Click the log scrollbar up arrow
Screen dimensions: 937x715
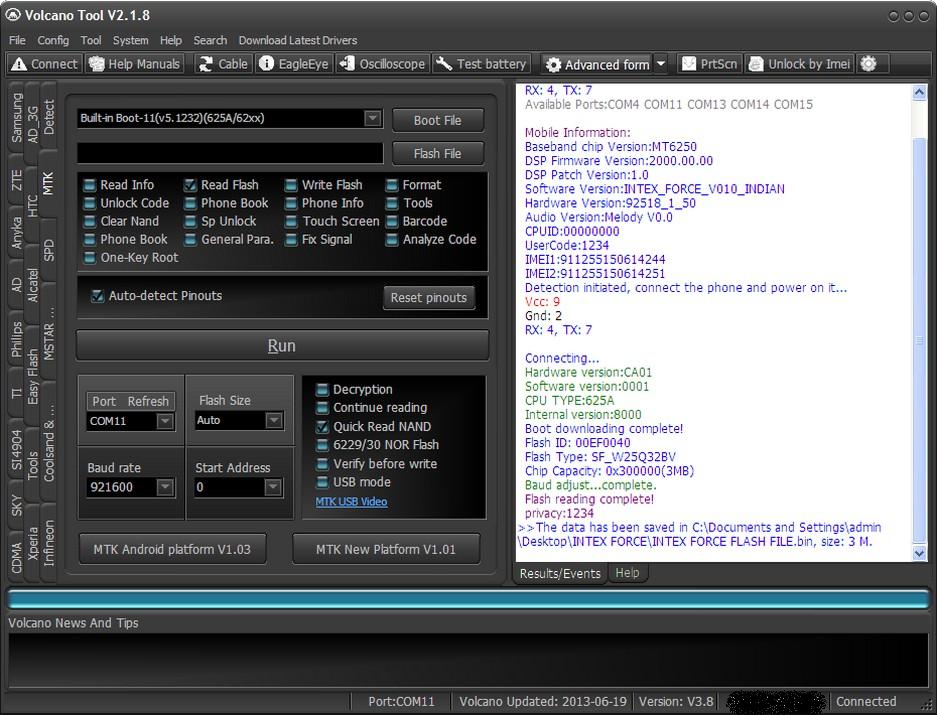point(920,92)
